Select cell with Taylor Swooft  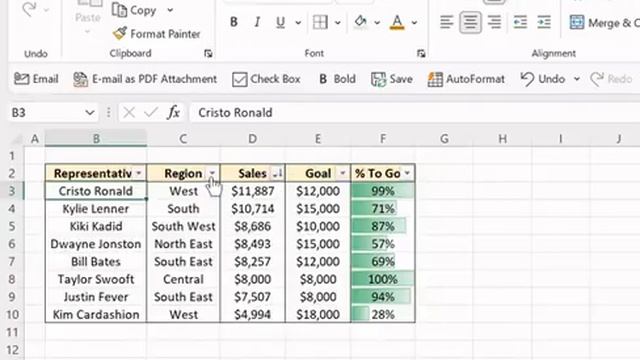96,279
